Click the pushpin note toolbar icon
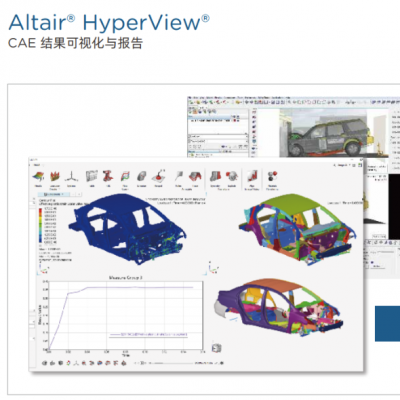This screenshot has width=400, height=400. 179,176
